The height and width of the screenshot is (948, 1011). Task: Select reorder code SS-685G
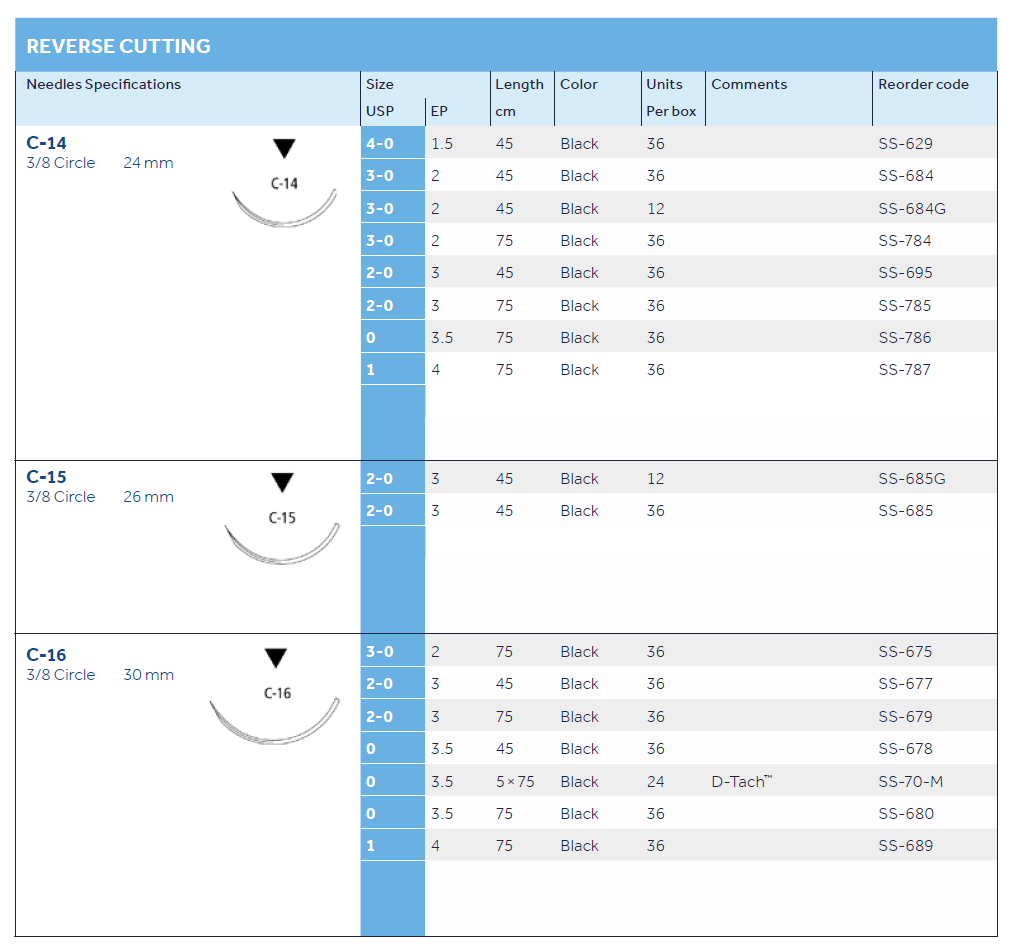(x=911, y=479)
